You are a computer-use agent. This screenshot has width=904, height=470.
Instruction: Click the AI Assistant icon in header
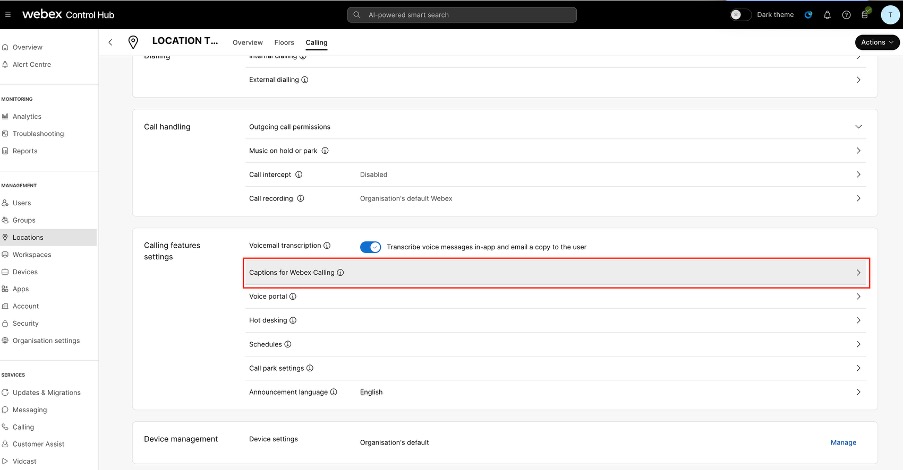[808, 15]
